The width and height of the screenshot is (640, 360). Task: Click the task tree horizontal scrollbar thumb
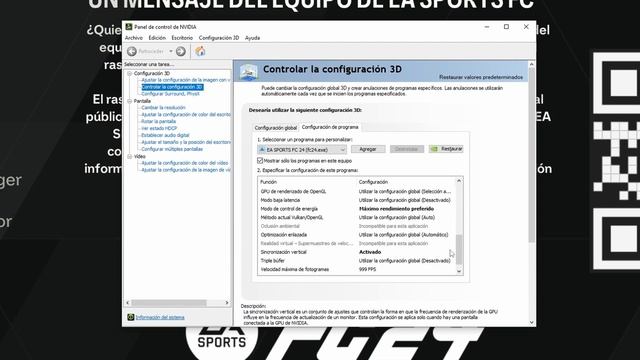pos(169,303)
